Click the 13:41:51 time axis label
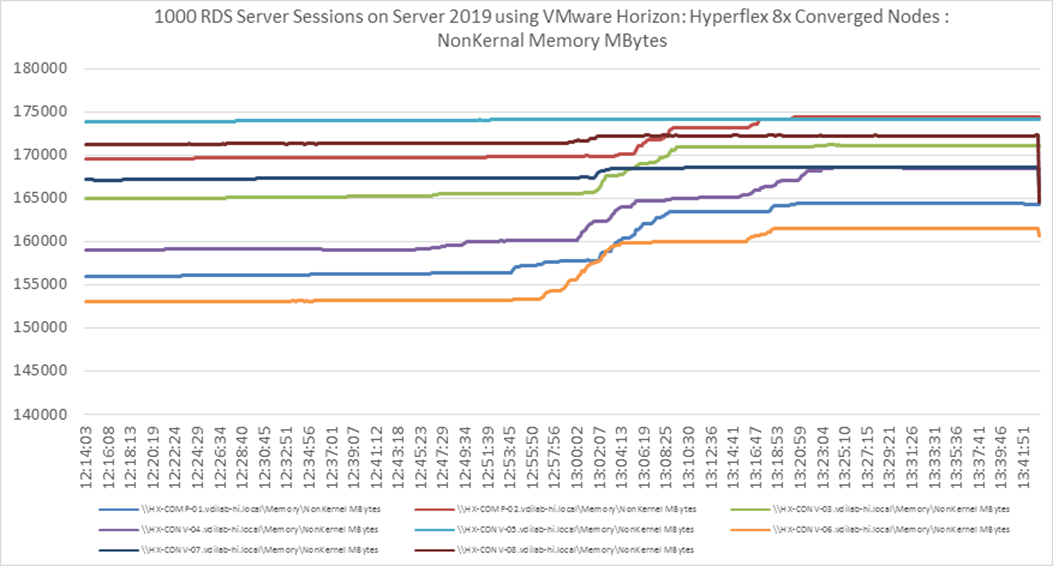1053x566 pixels. pyautogui.click(x=1023, y=457)
